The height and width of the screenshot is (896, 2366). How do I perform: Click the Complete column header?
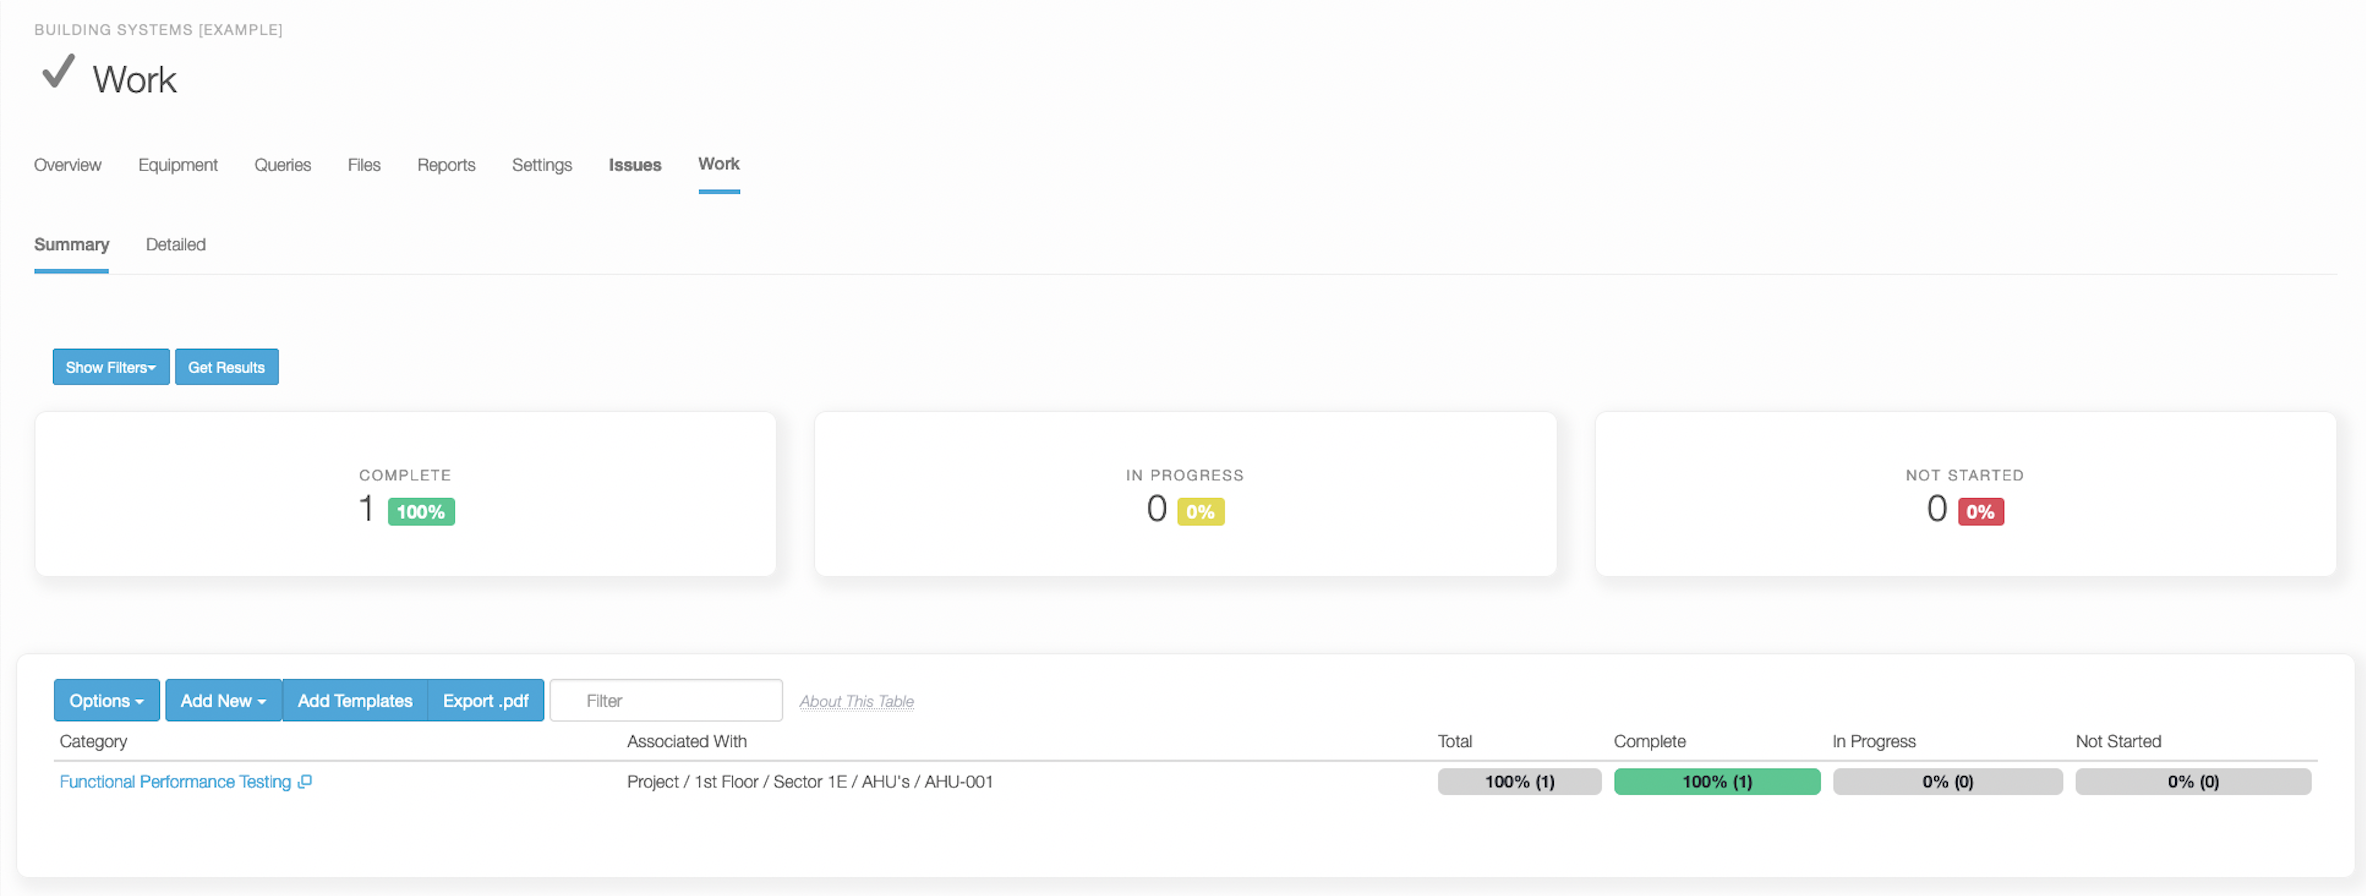[x=1650, y=742]
